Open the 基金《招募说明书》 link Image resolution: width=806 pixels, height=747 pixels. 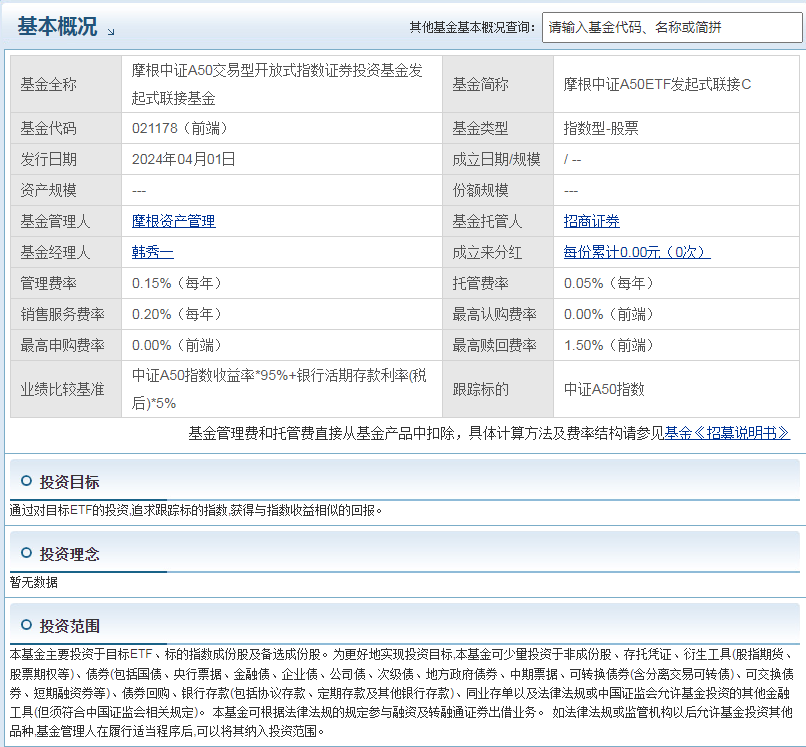(727, 433)
